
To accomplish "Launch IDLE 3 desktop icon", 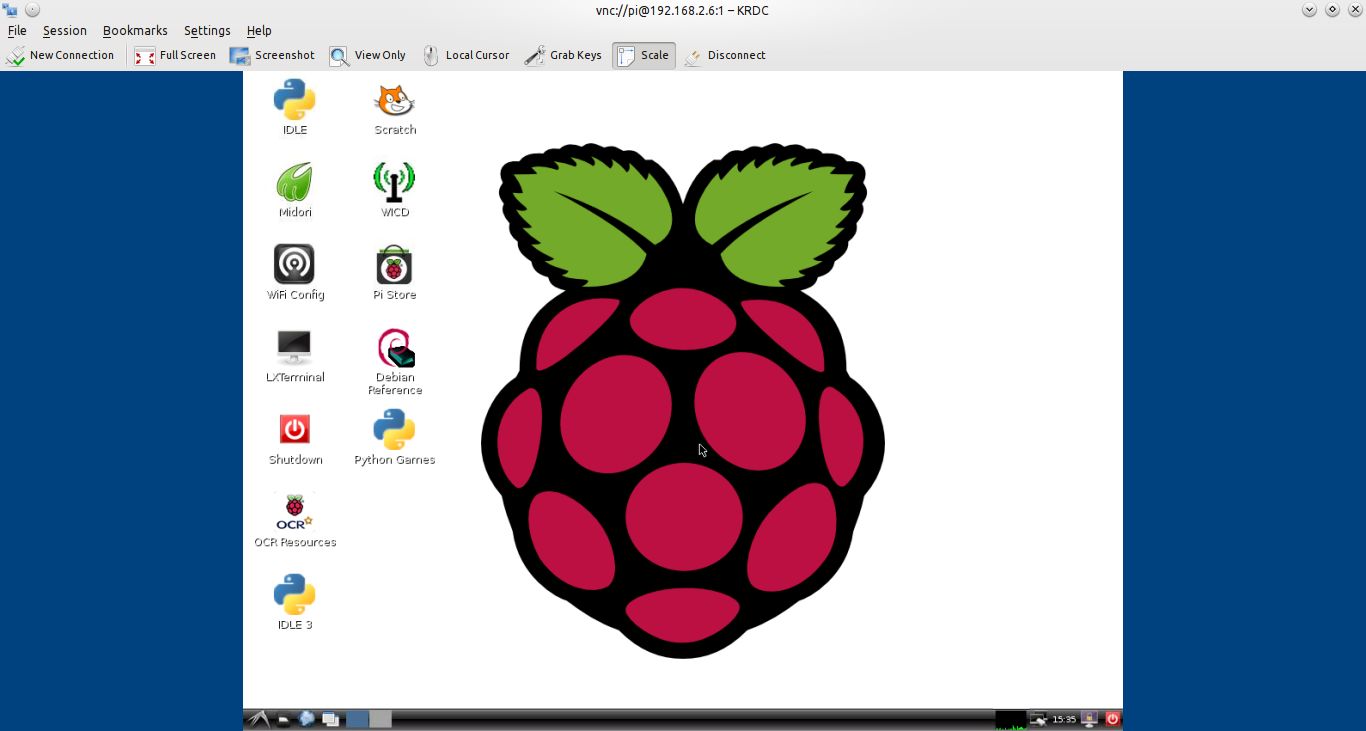I will coord(295,602).
